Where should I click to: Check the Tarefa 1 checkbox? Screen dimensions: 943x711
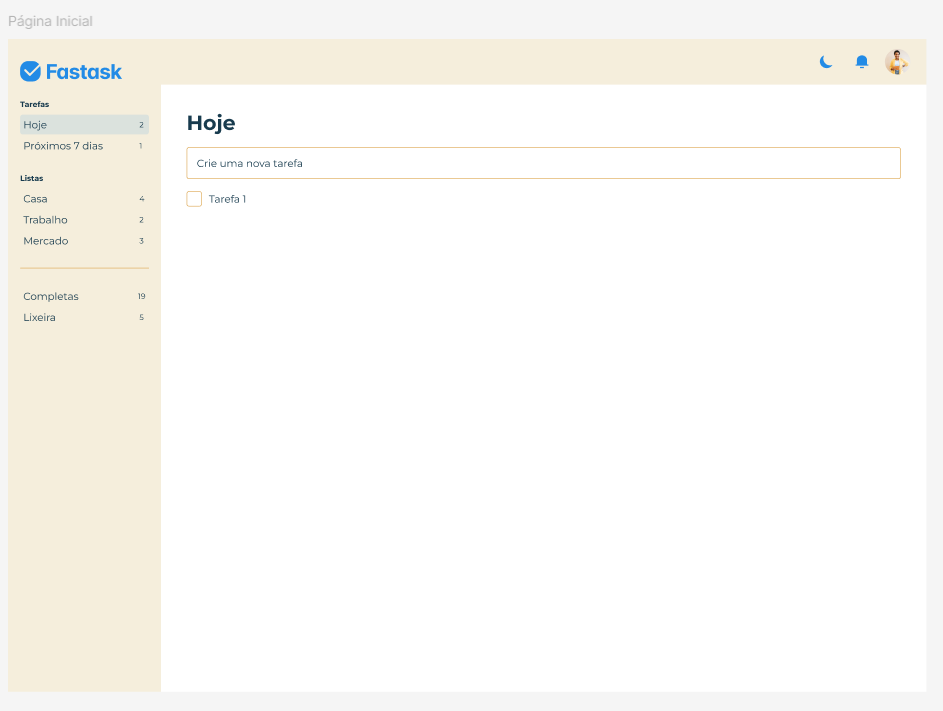pos(194,199)
